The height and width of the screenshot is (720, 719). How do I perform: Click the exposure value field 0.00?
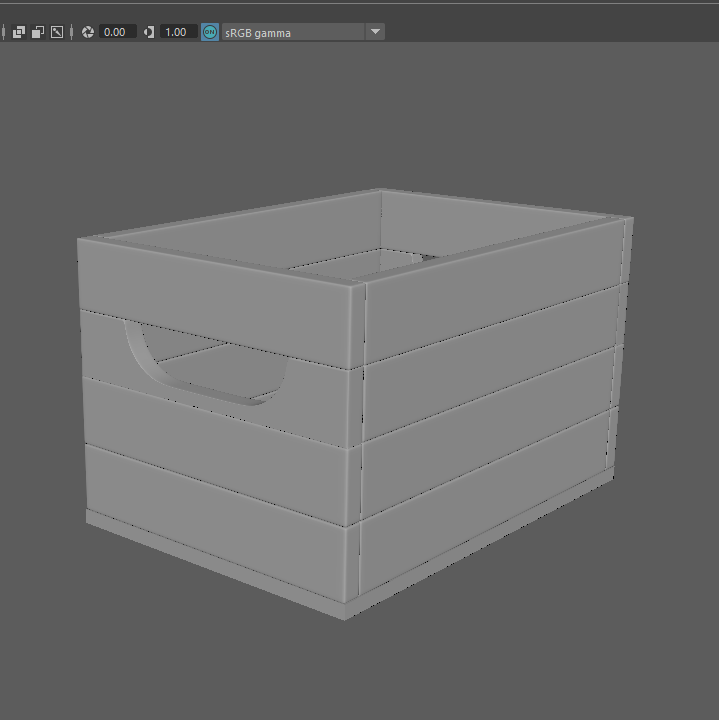coord(116,32)
